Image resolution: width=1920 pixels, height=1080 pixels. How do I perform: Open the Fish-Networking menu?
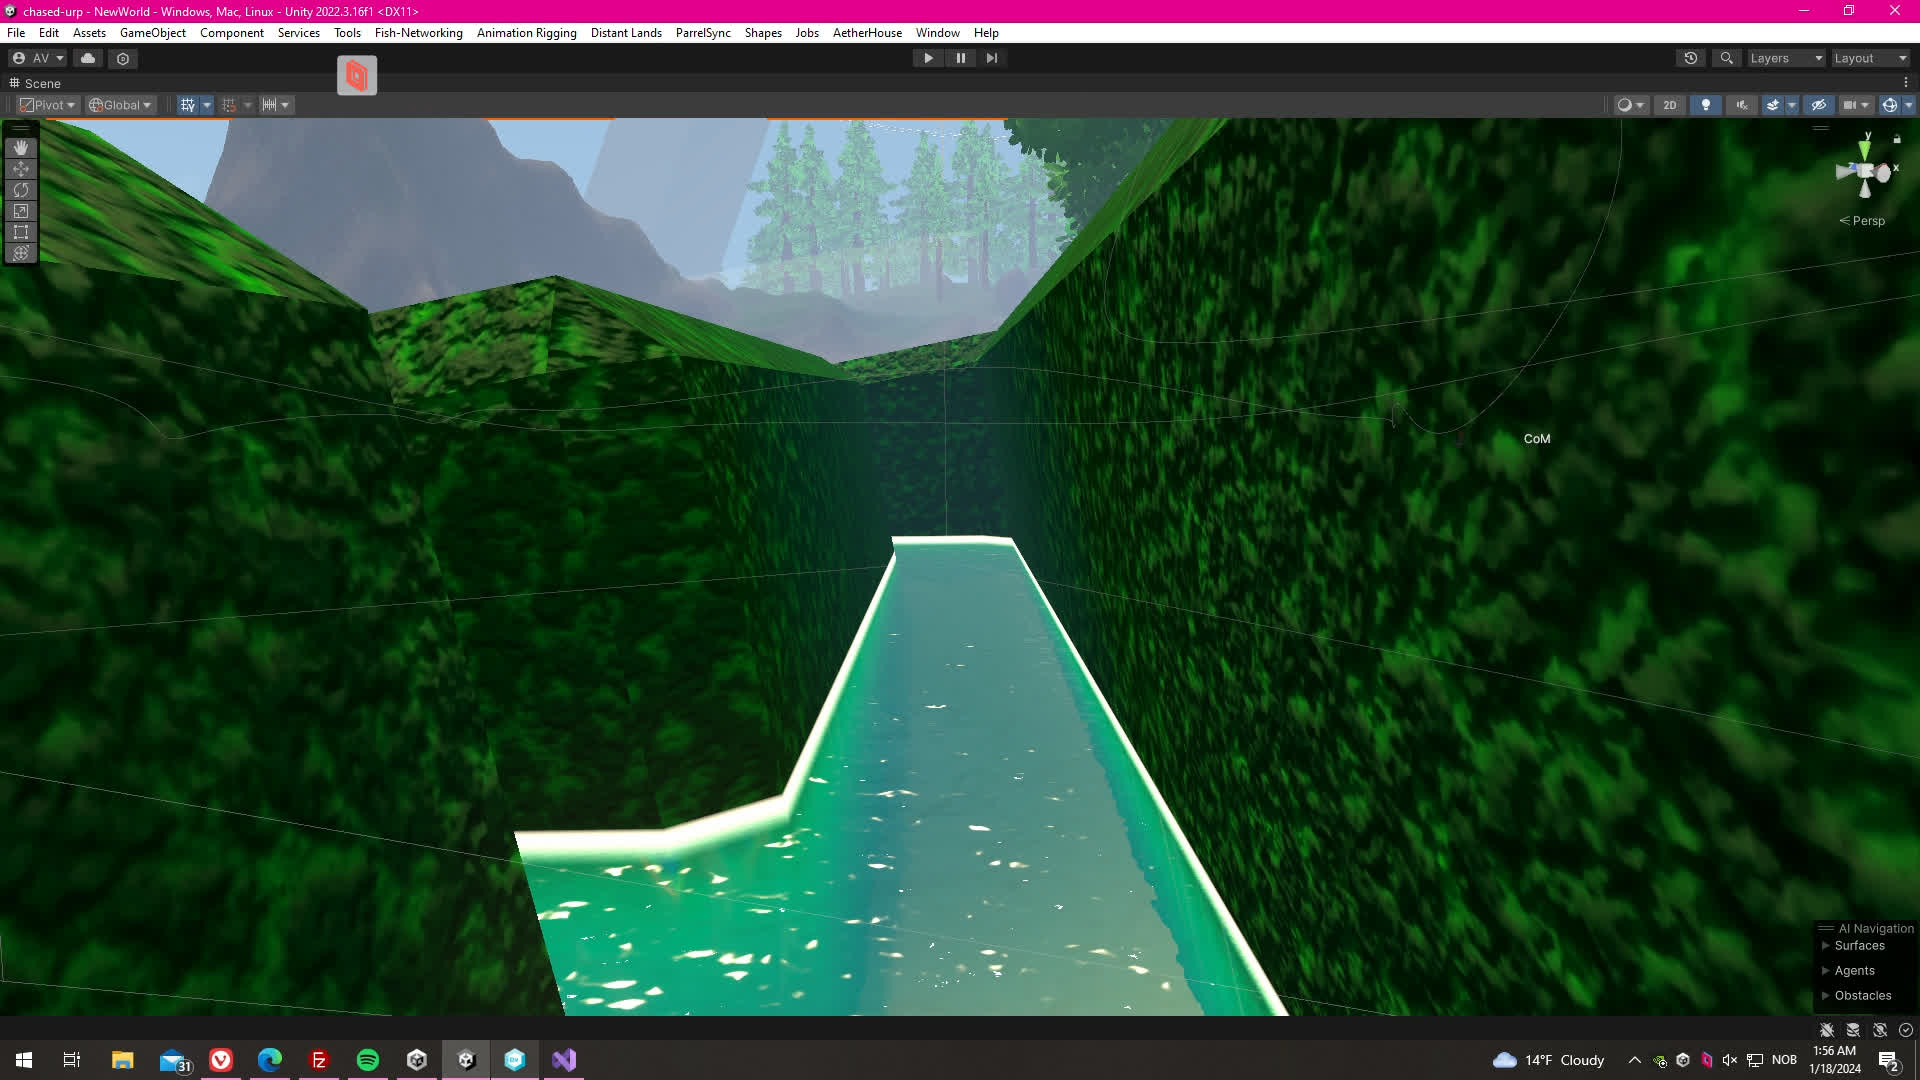coord(418,33)
